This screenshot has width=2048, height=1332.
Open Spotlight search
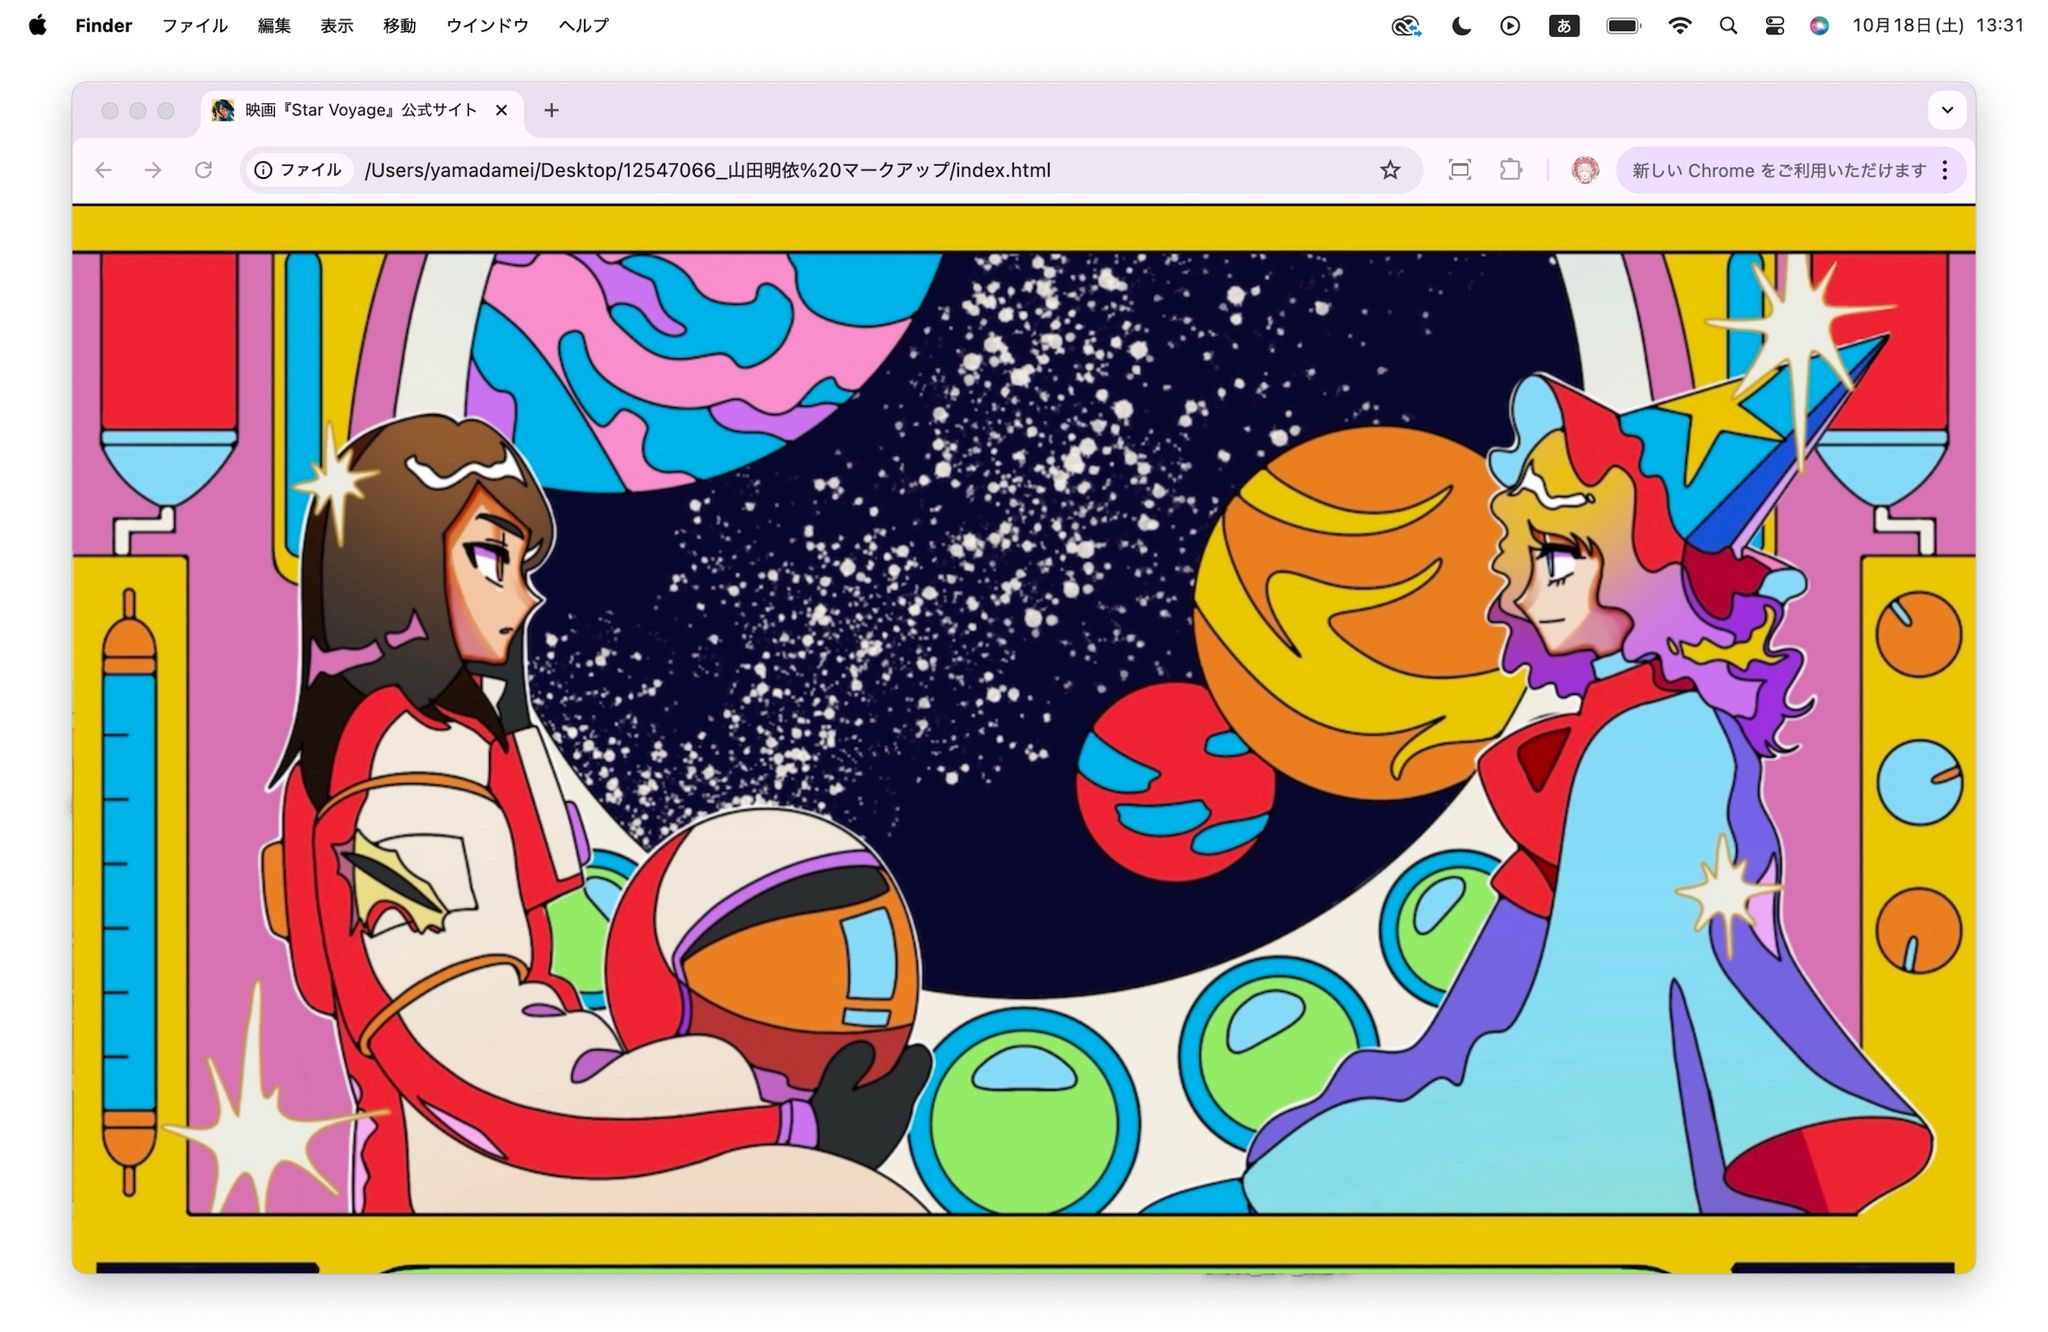pyautogui.click(x=1728, y=26)
